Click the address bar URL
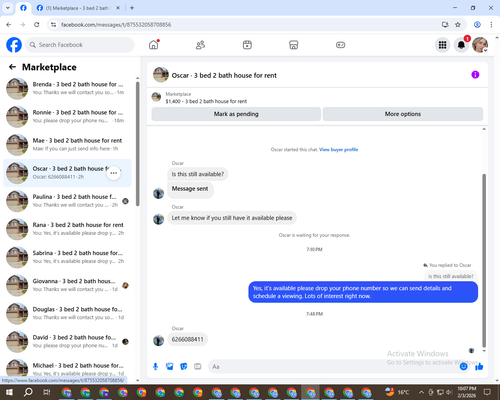 (x=116, y=25)
